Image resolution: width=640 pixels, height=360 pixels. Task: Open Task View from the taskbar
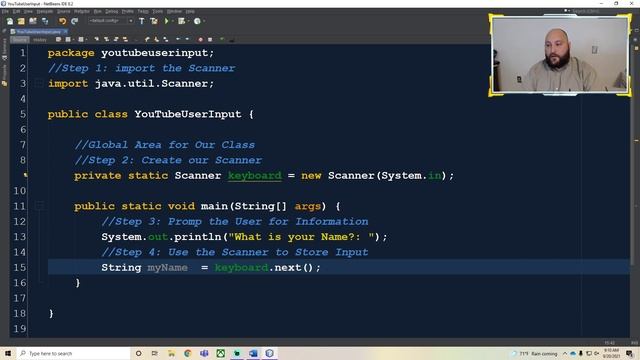(155, 353)
